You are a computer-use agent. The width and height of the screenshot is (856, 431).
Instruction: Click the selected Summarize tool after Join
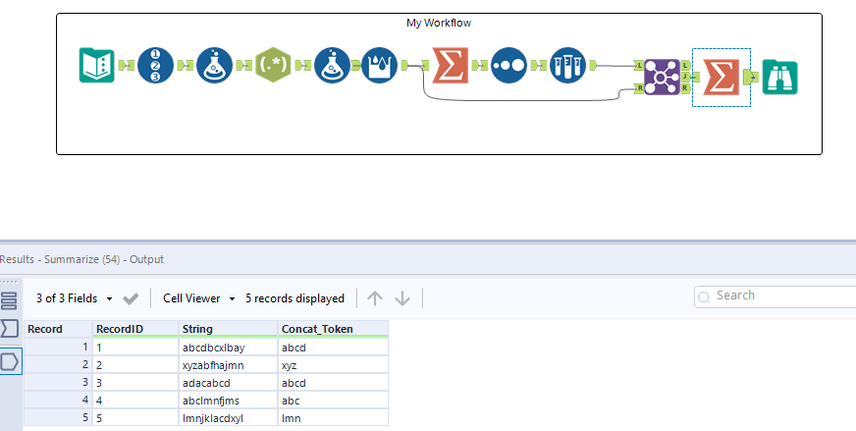[721, 77]
